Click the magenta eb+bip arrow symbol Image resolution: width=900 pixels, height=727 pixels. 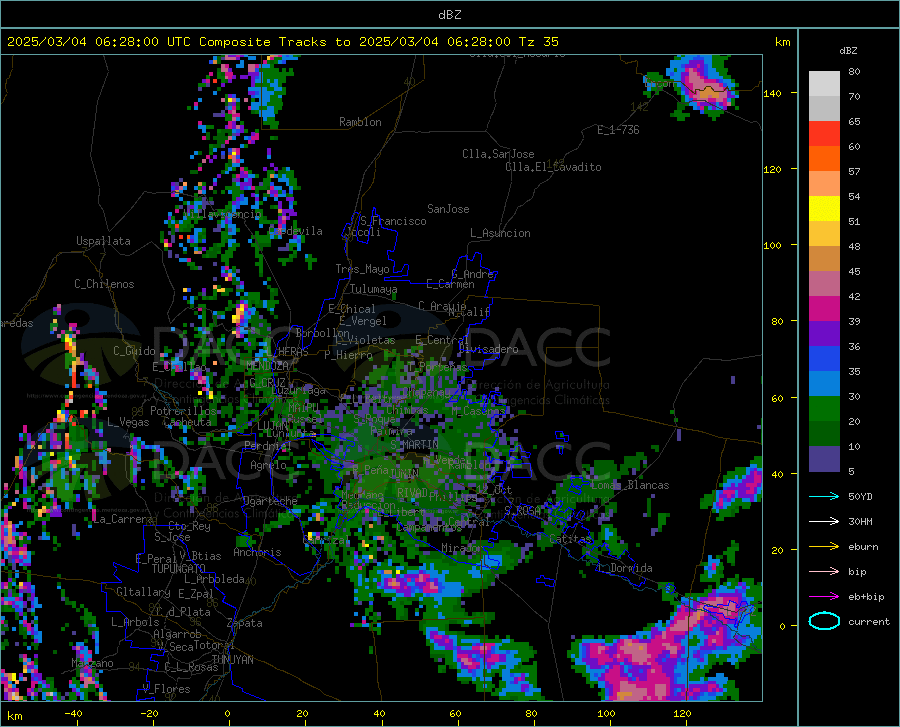click(x=824, y=597)
